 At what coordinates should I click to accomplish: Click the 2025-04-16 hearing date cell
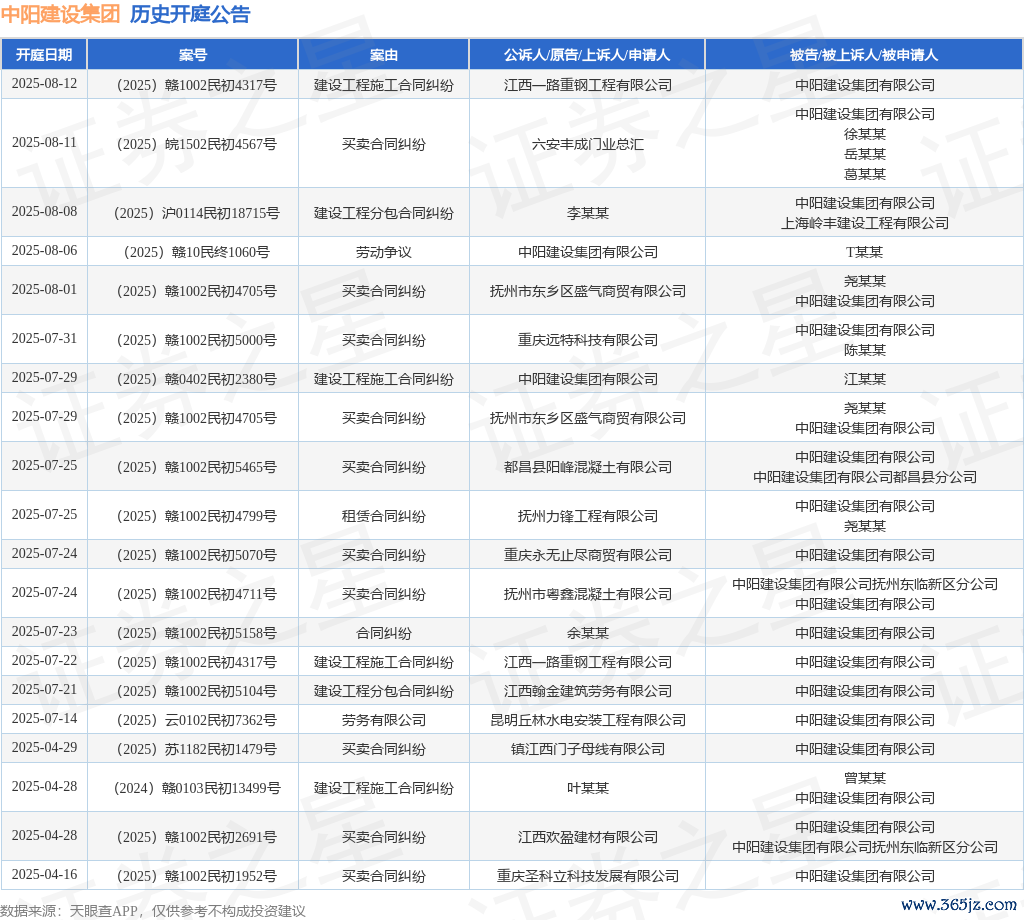(x=44, y=875)
